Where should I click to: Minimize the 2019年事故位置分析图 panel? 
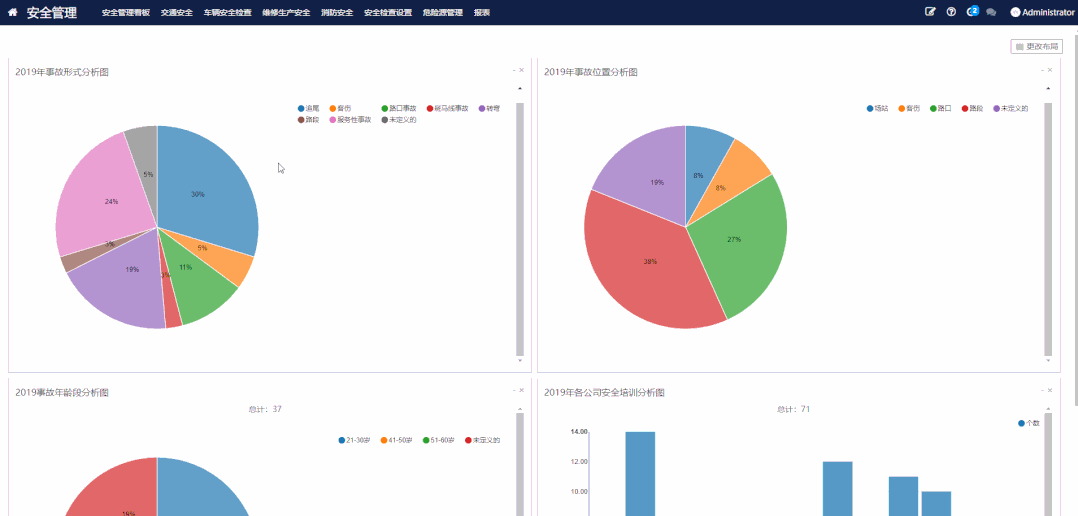pos(1042,70)
